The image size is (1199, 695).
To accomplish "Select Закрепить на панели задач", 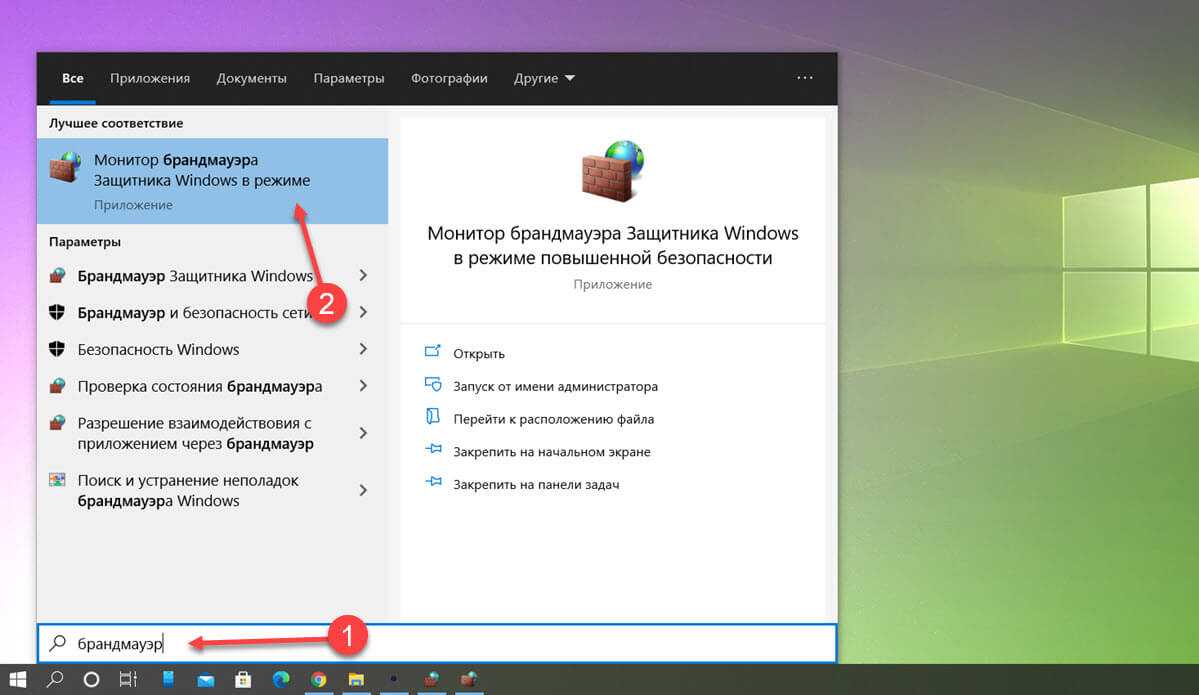I will coord(536,484).
